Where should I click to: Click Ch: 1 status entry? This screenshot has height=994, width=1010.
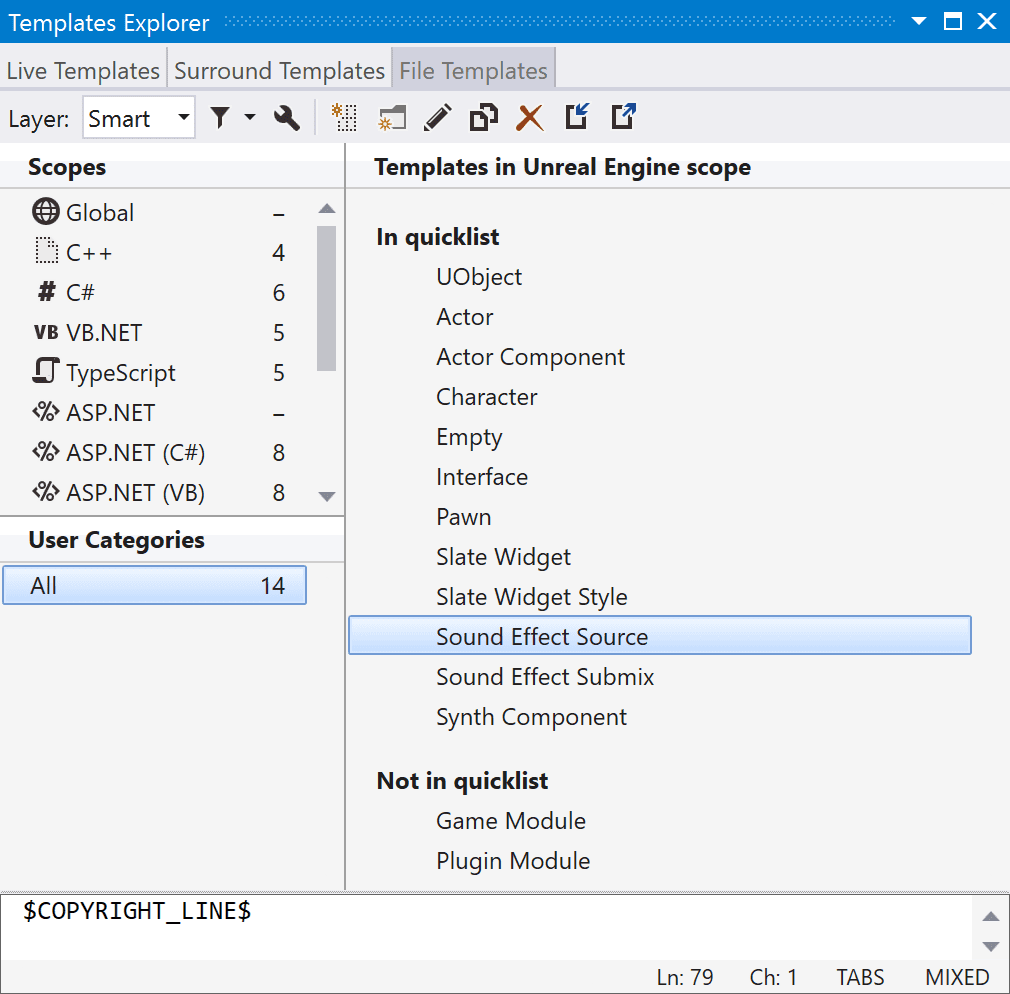tap(773, 977)
